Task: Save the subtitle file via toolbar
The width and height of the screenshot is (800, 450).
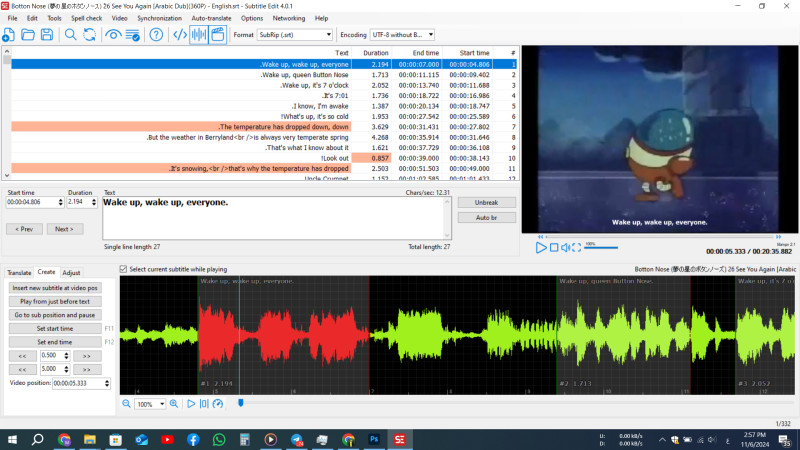Action: (46, 35)
